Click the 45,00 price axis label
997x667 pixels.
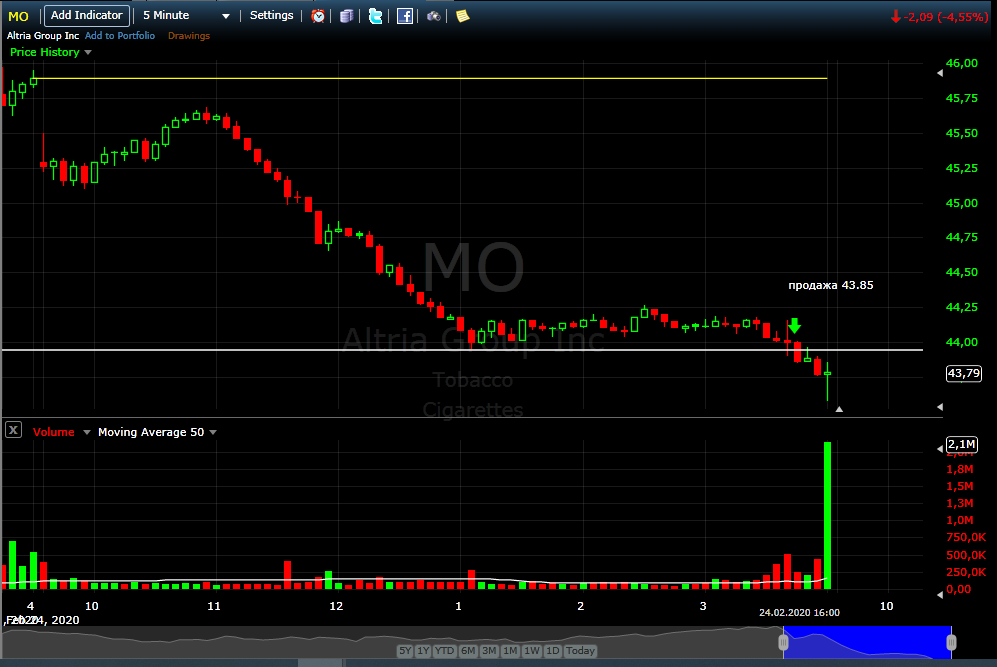pyautogui.click(x=961, y=203)
